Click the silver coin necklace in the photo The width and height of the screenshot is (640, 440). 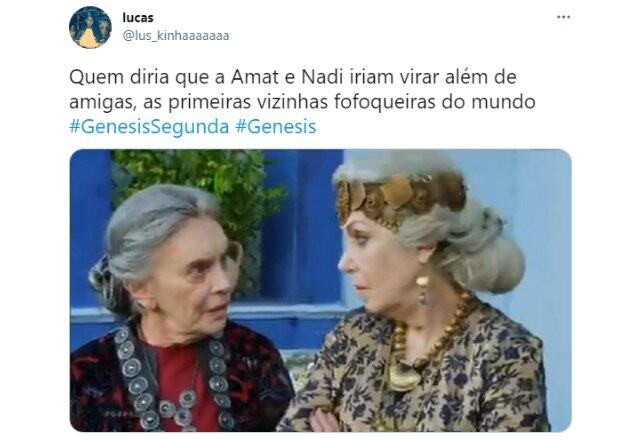[x=171, y=378]
